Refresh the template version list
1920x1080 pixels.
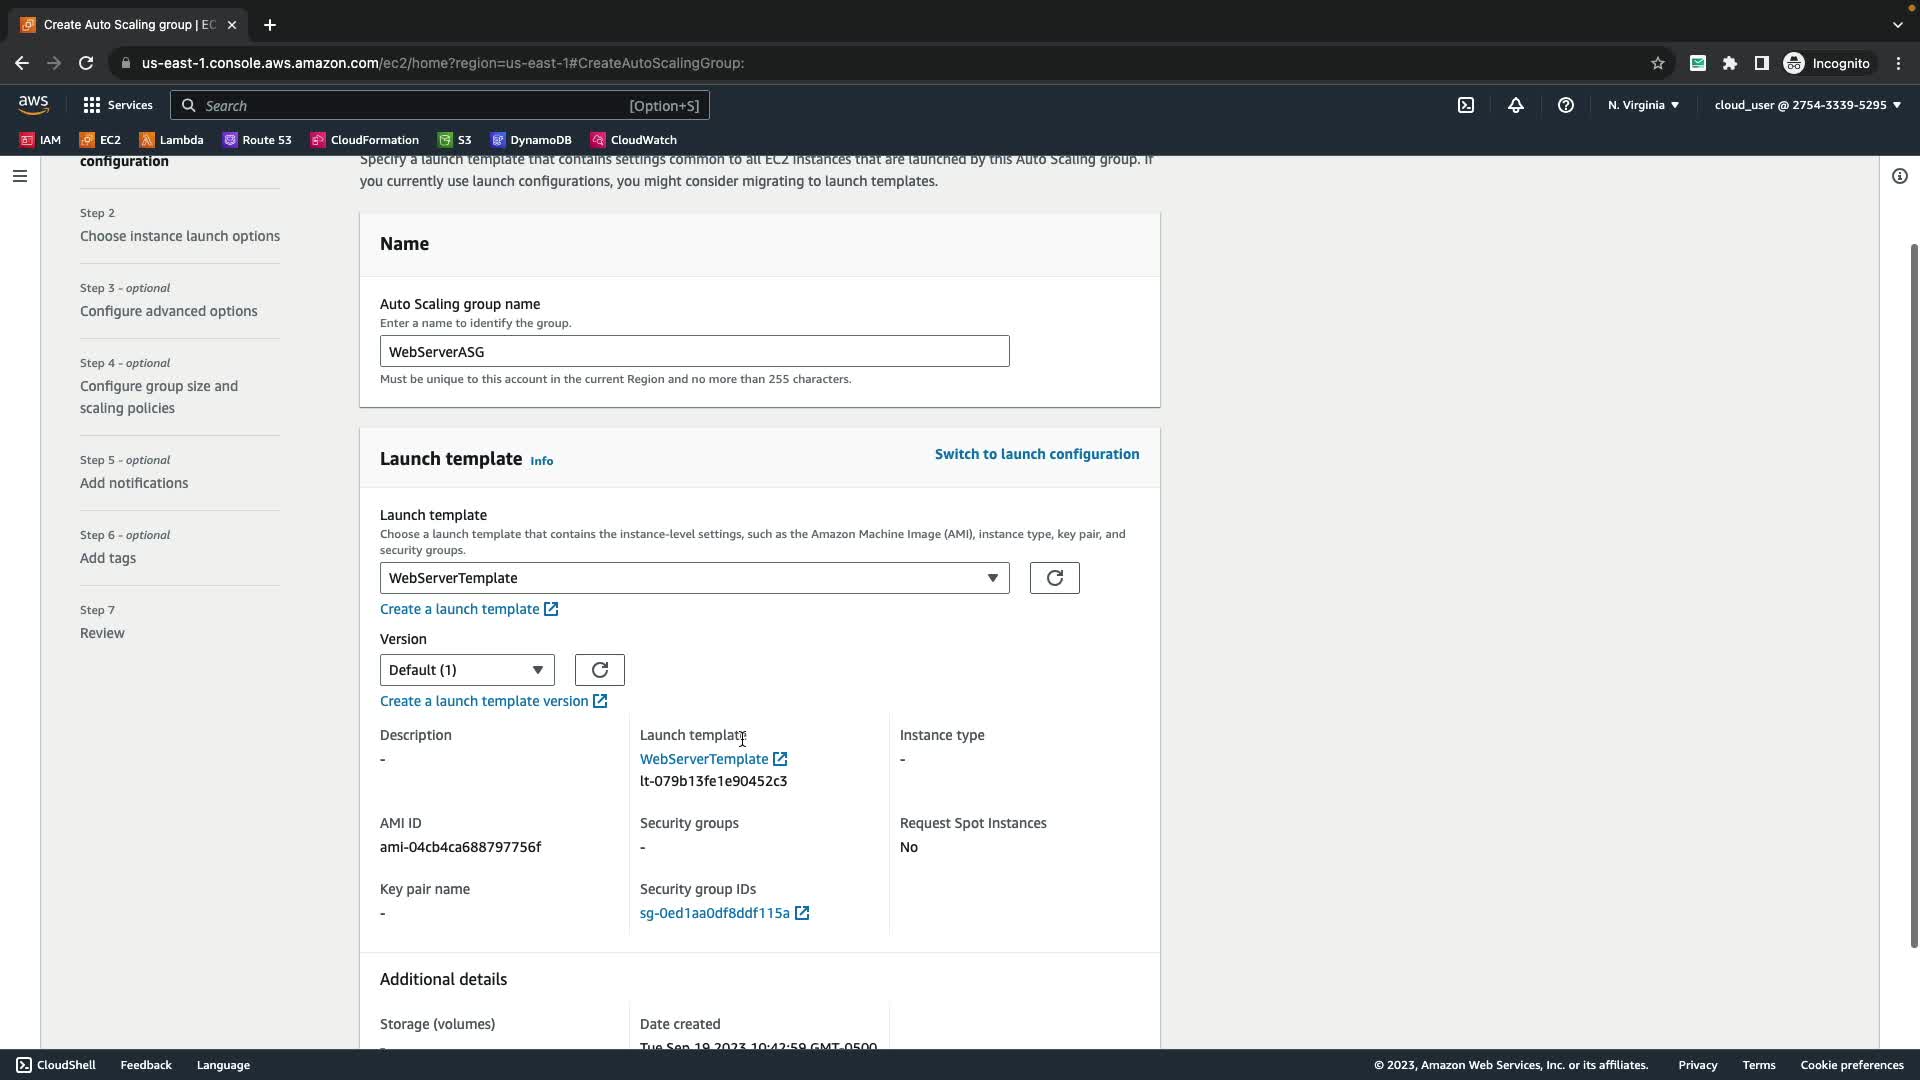coord(599,670)
